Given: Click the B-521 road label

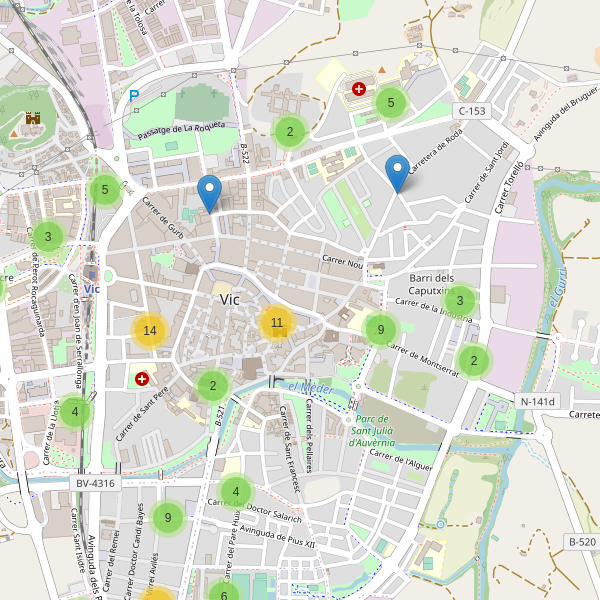Looking at the screenshot, I should 220,416.
